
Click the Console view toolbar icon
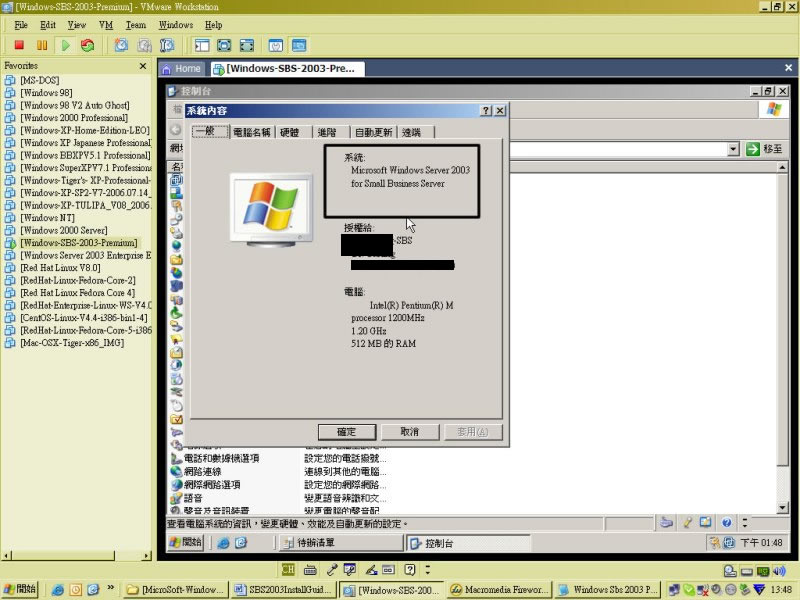(299, 45)
